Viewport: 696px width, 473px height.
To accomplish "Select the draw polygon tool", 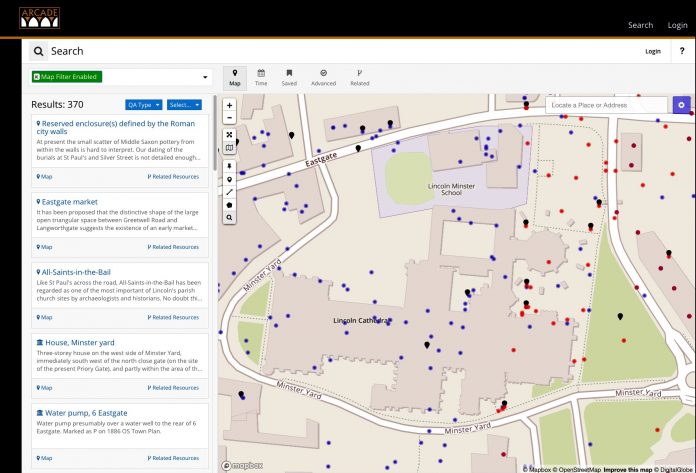I will [x=230, y=204].
